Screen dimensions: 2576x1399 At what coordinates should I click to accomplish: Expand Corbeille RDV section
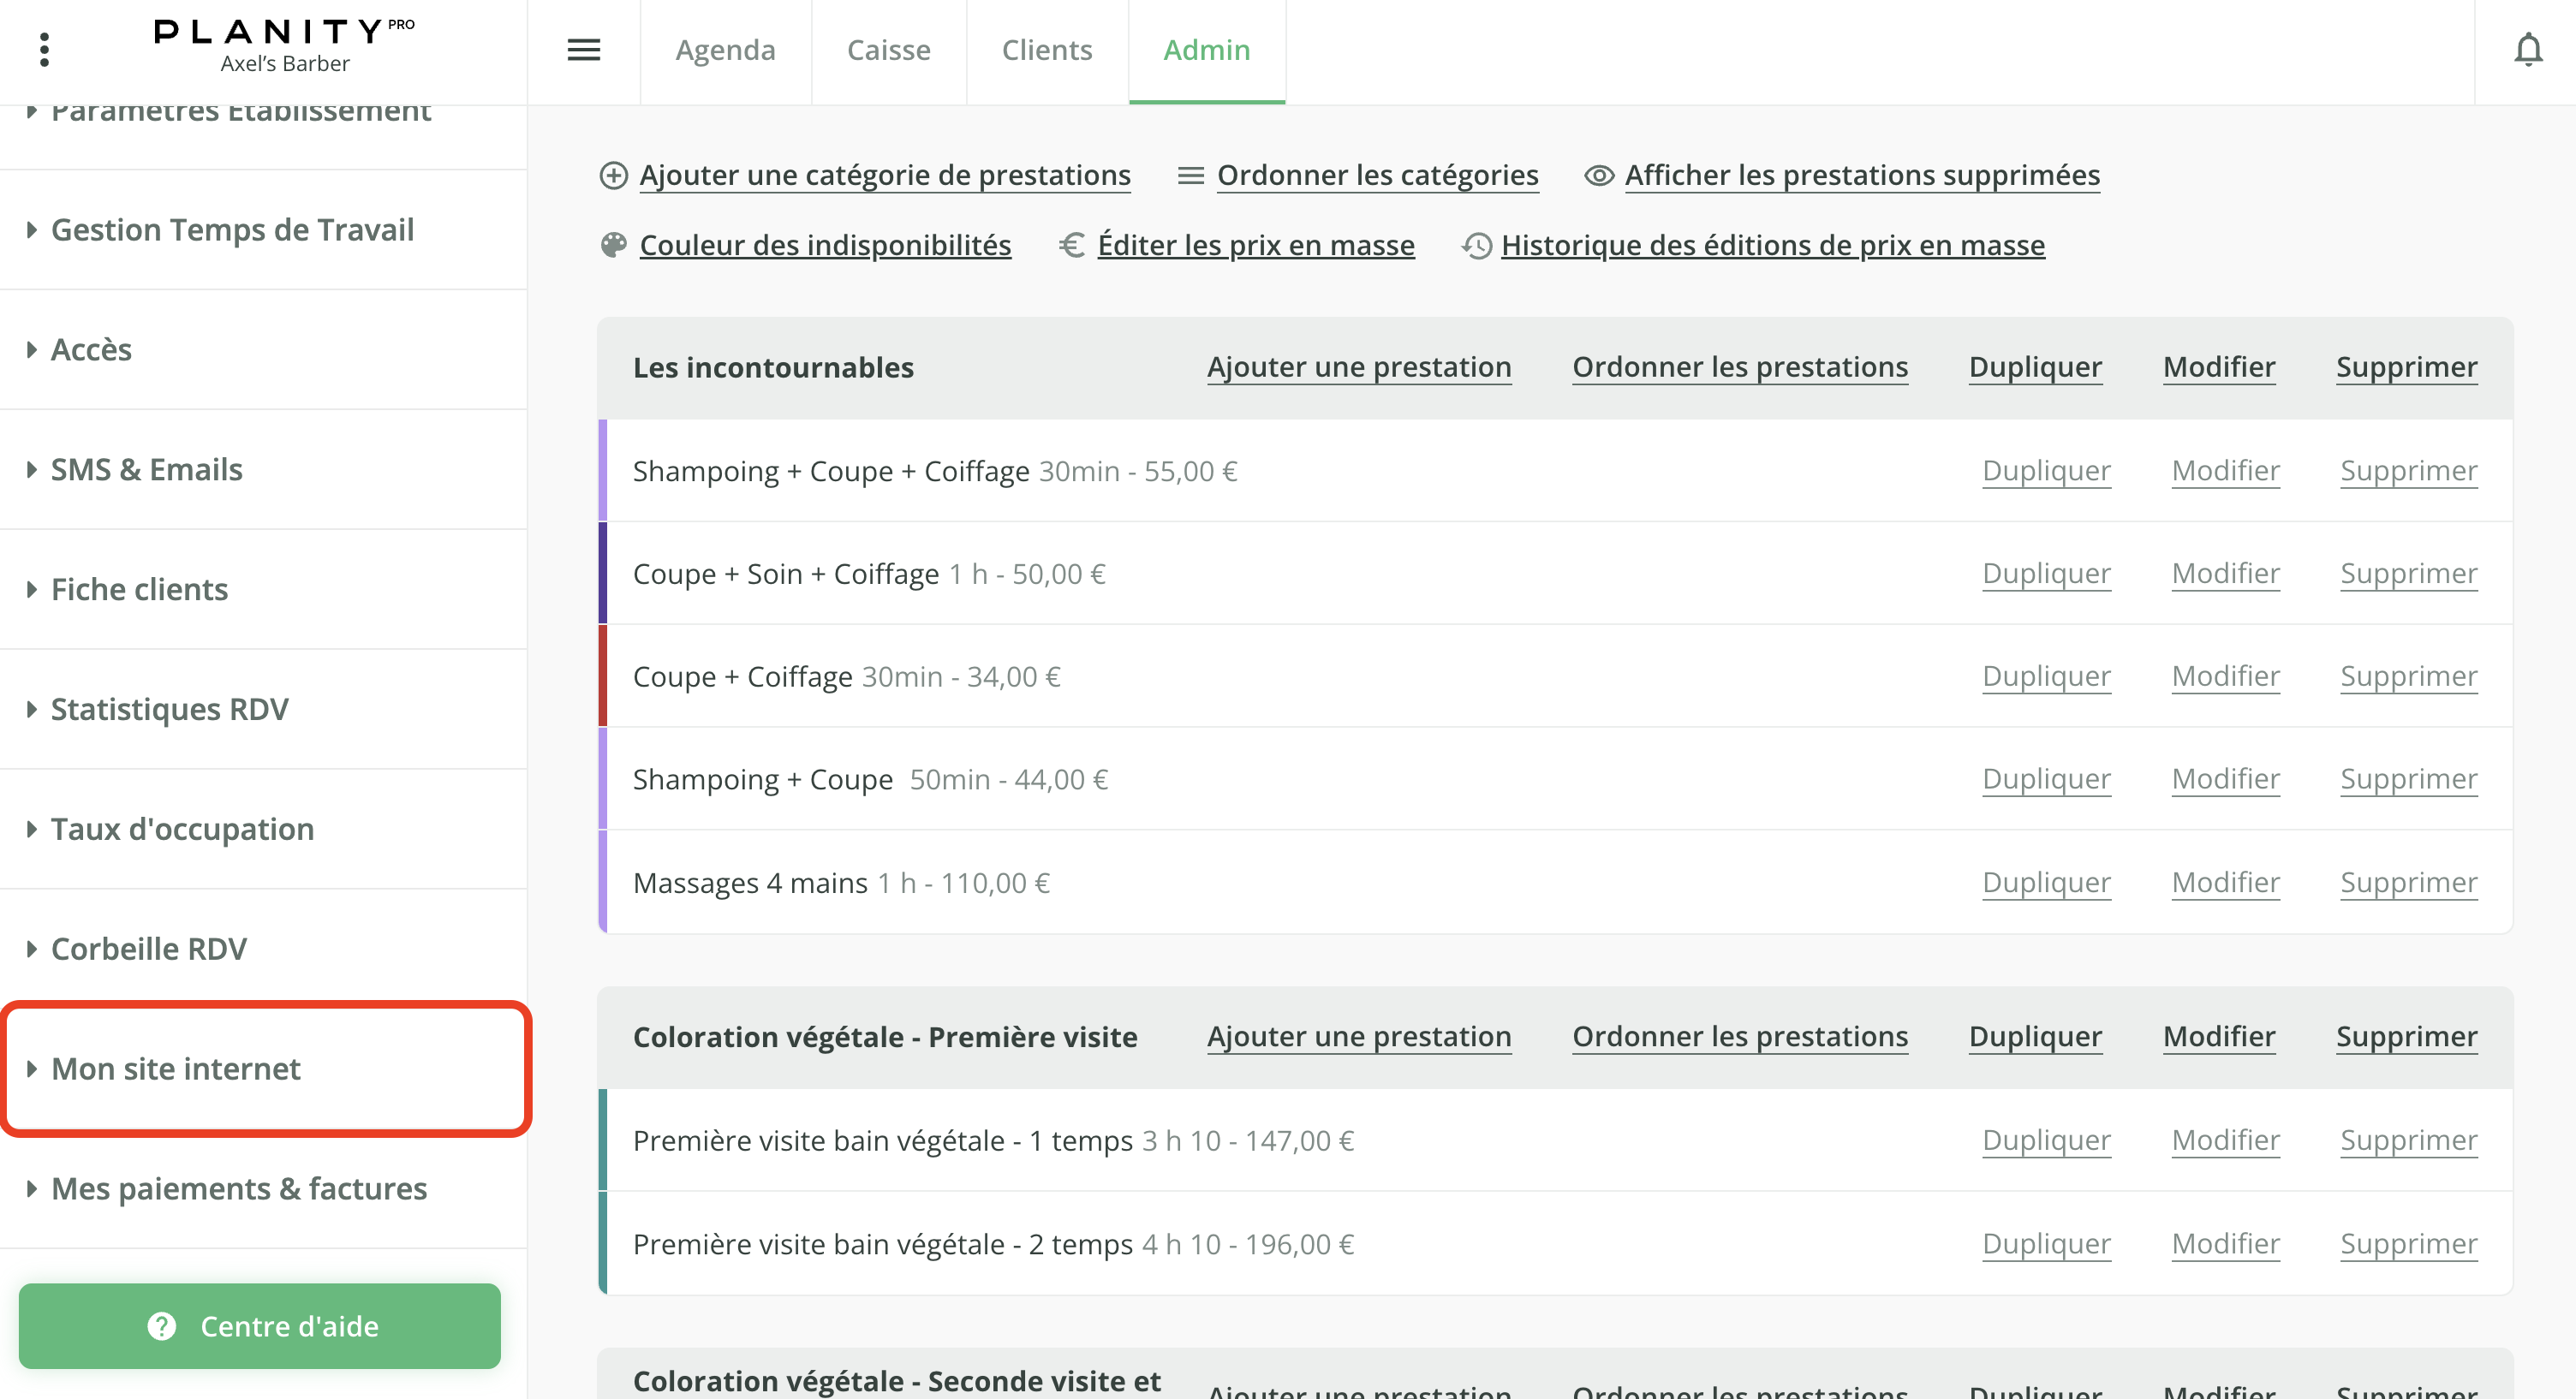[x=148, y=948]
